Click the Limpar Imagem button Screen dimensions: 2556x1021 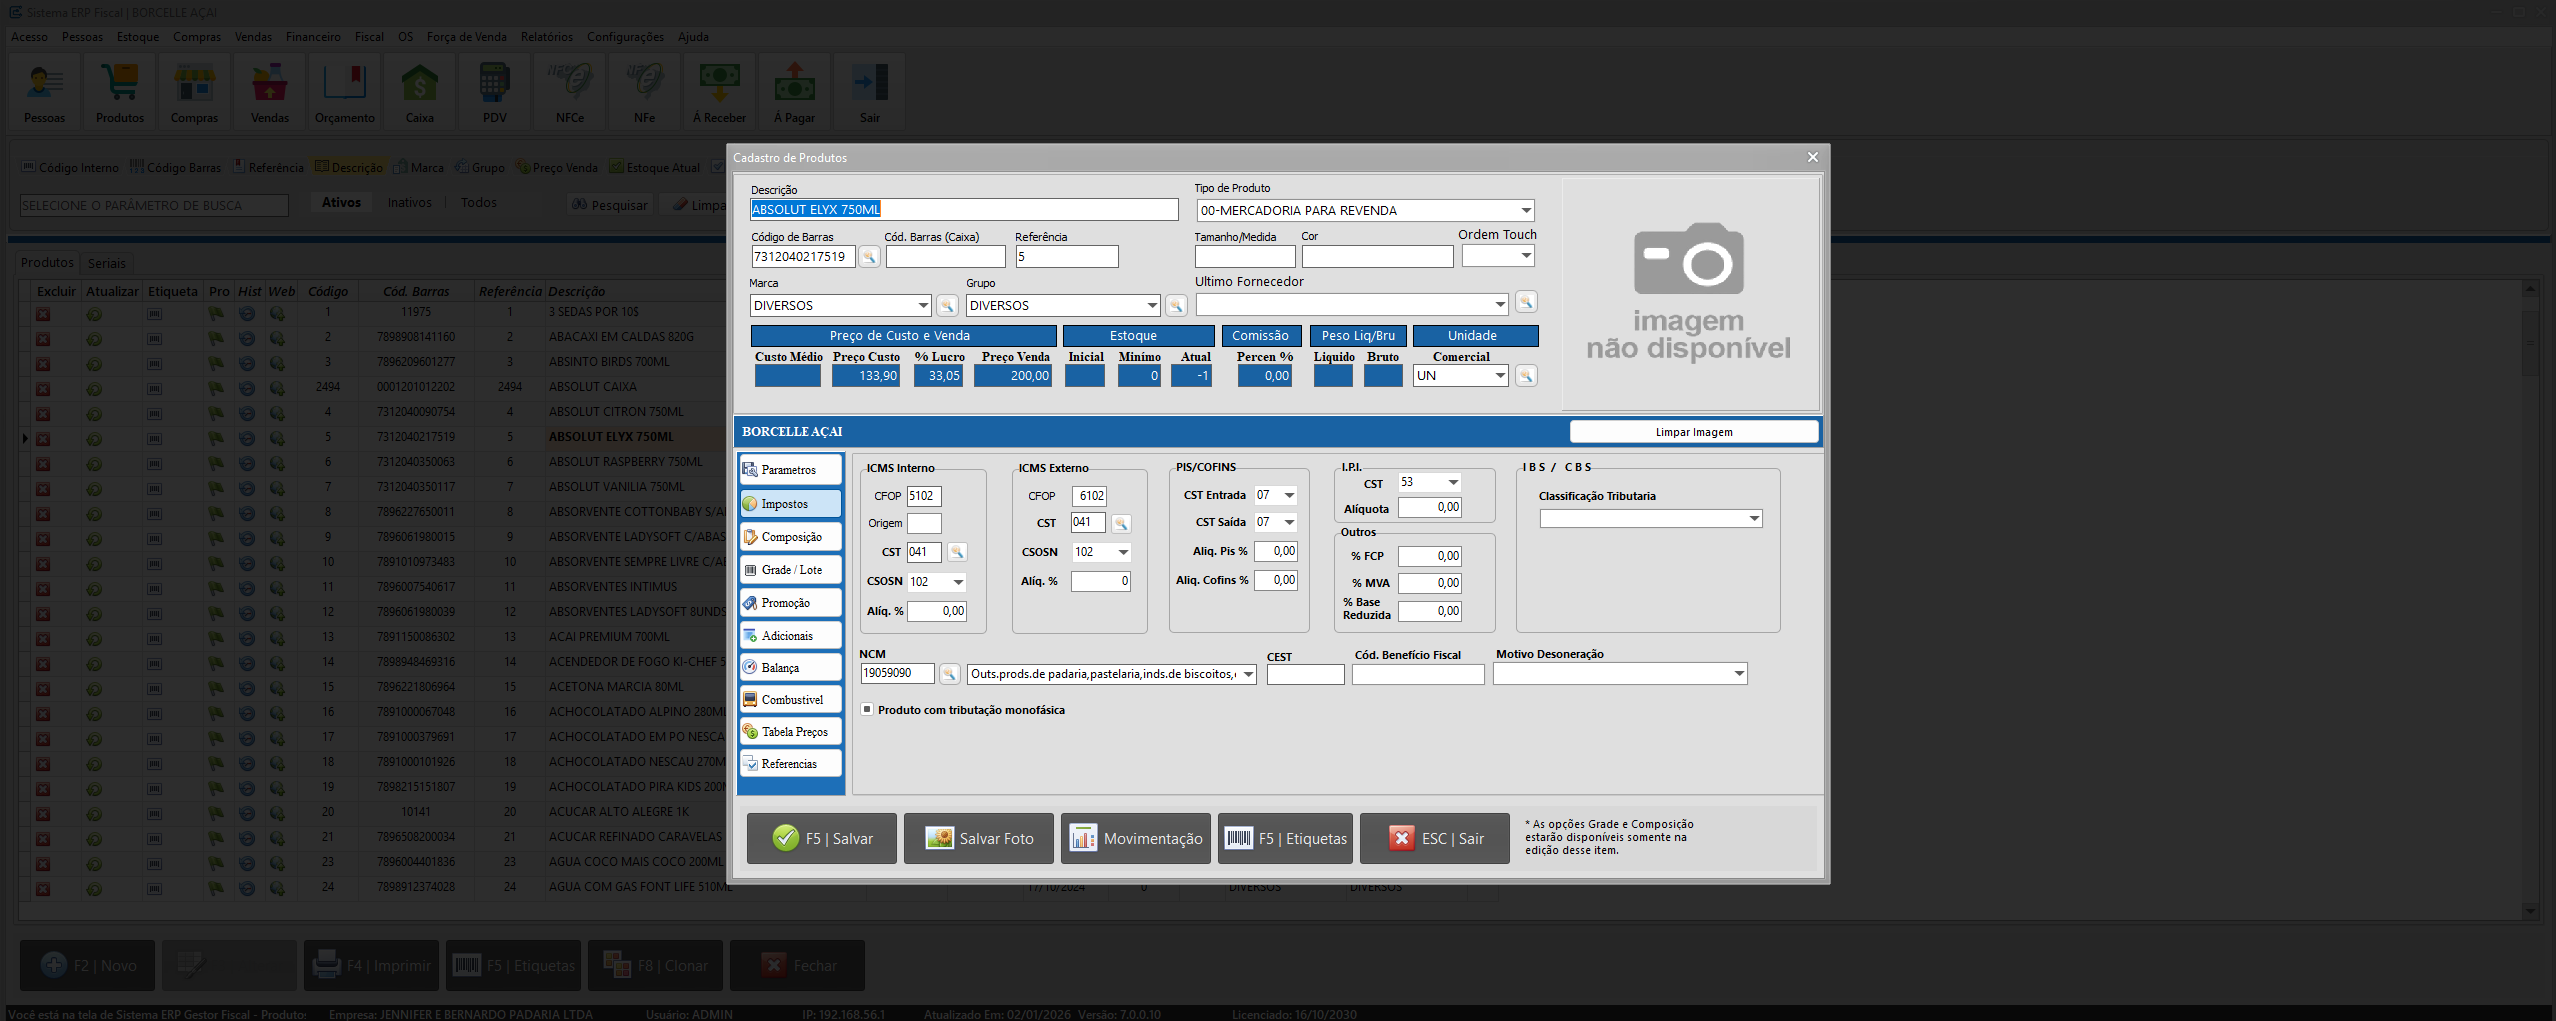1694,431
